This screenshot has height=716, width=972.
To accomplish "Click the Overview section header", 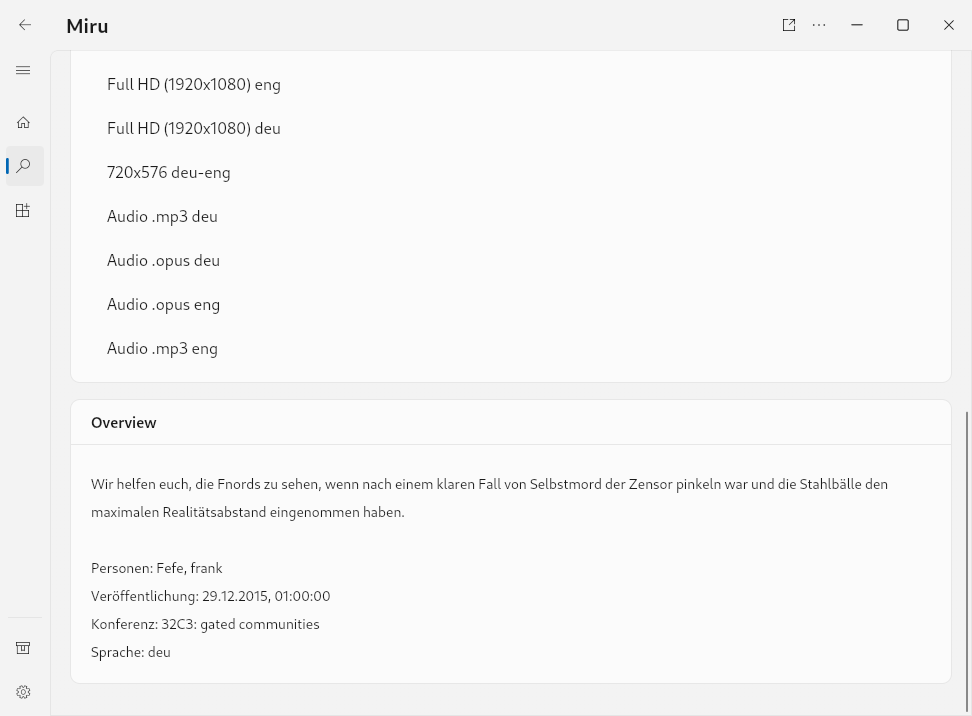I will tap(123, 422).
